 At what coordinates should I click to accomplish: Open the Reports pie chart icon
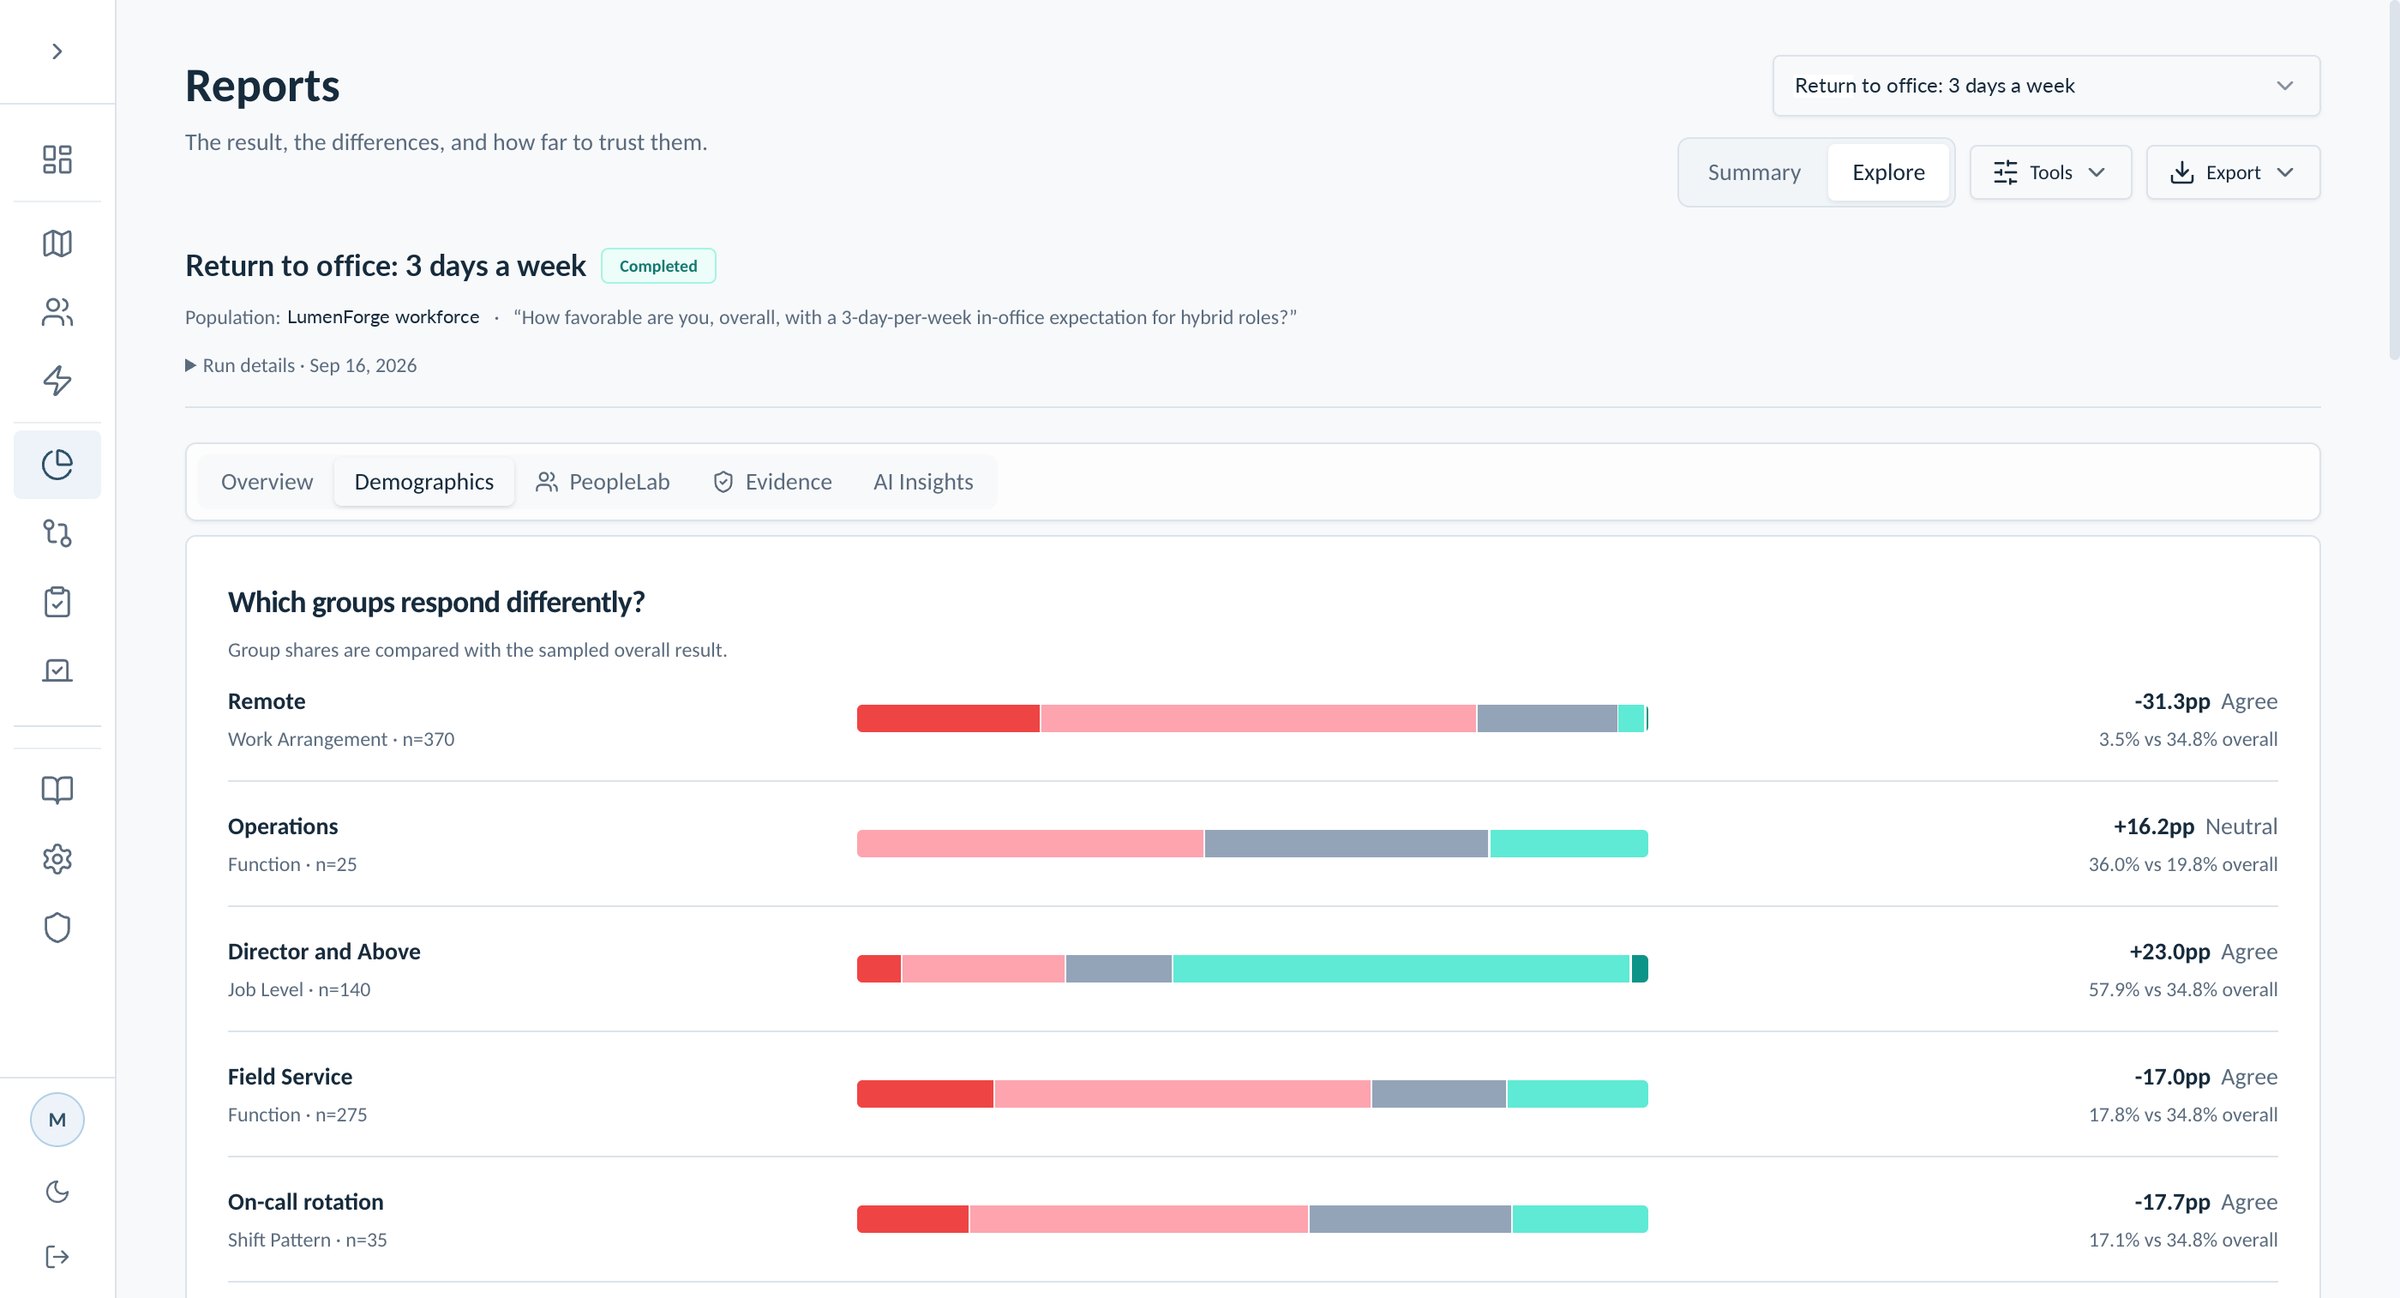pyautogui.click(x=57, y=465)
